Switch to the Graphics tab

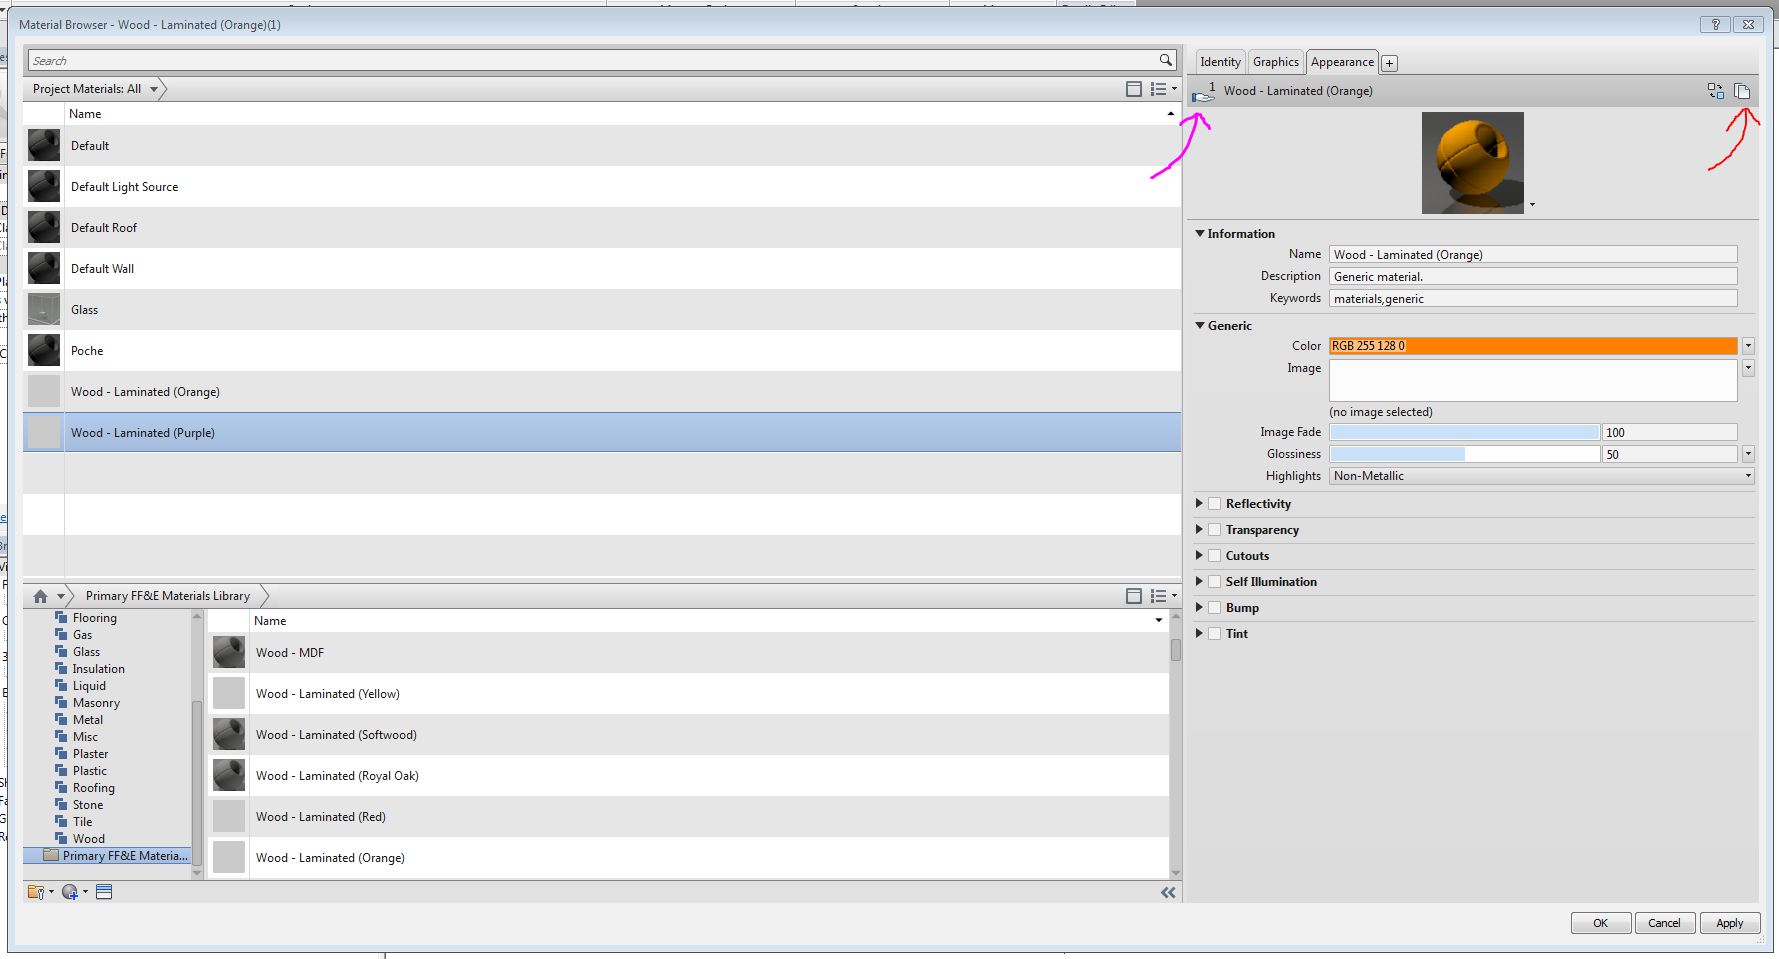1276,62
